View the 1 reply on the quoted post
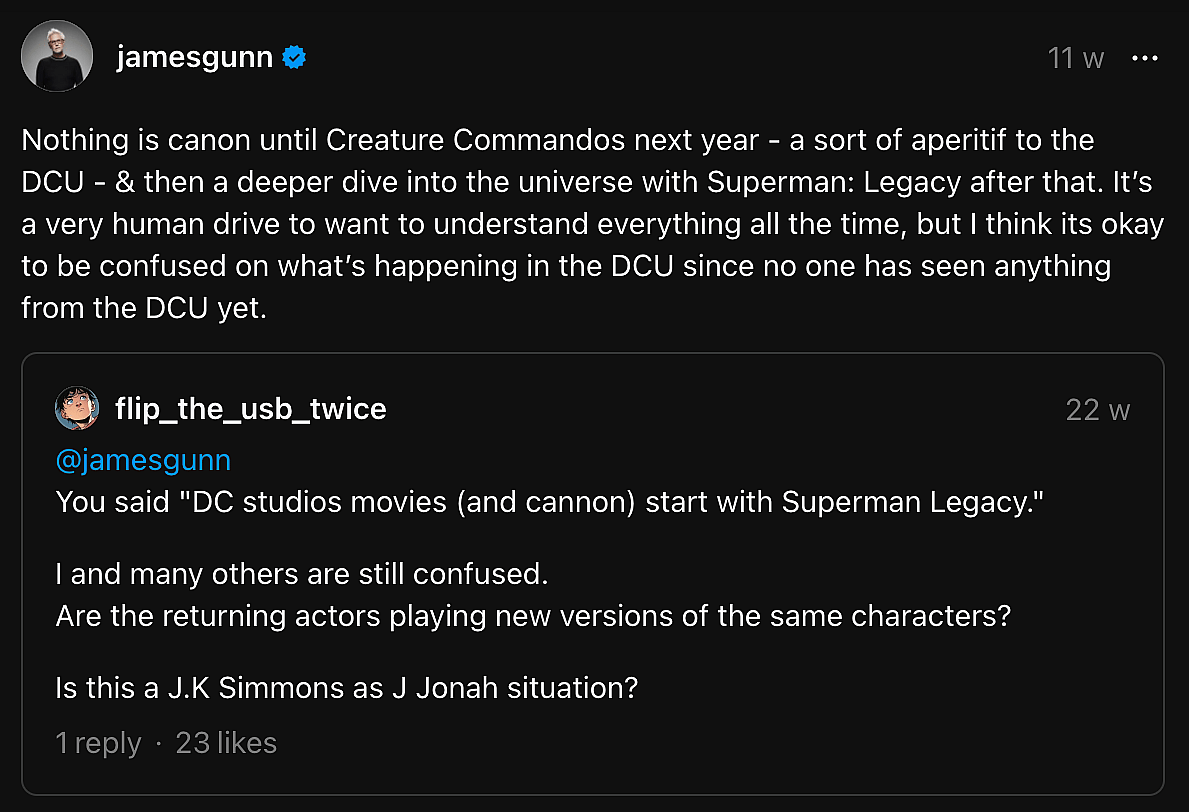The width and height of the screenshot is (1189, 812). coord(98,743)
